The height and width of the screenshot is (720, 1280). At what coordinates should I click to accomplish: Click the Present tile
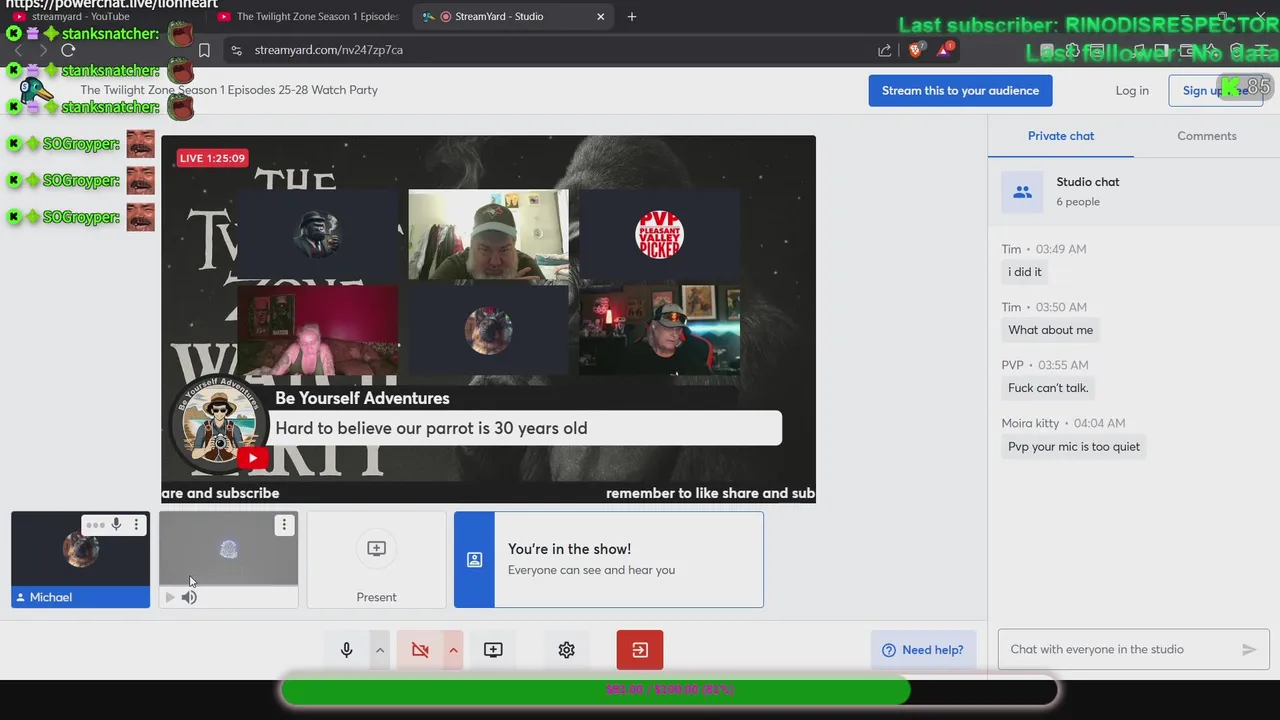pos(376,560)
